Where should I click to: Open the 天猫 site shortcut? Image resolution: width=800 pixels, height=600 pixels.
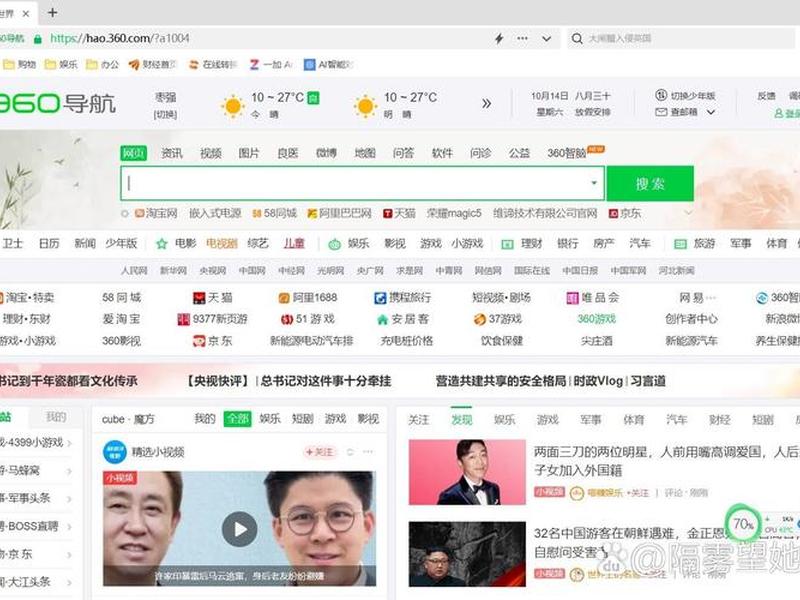(x=213, y=297)
